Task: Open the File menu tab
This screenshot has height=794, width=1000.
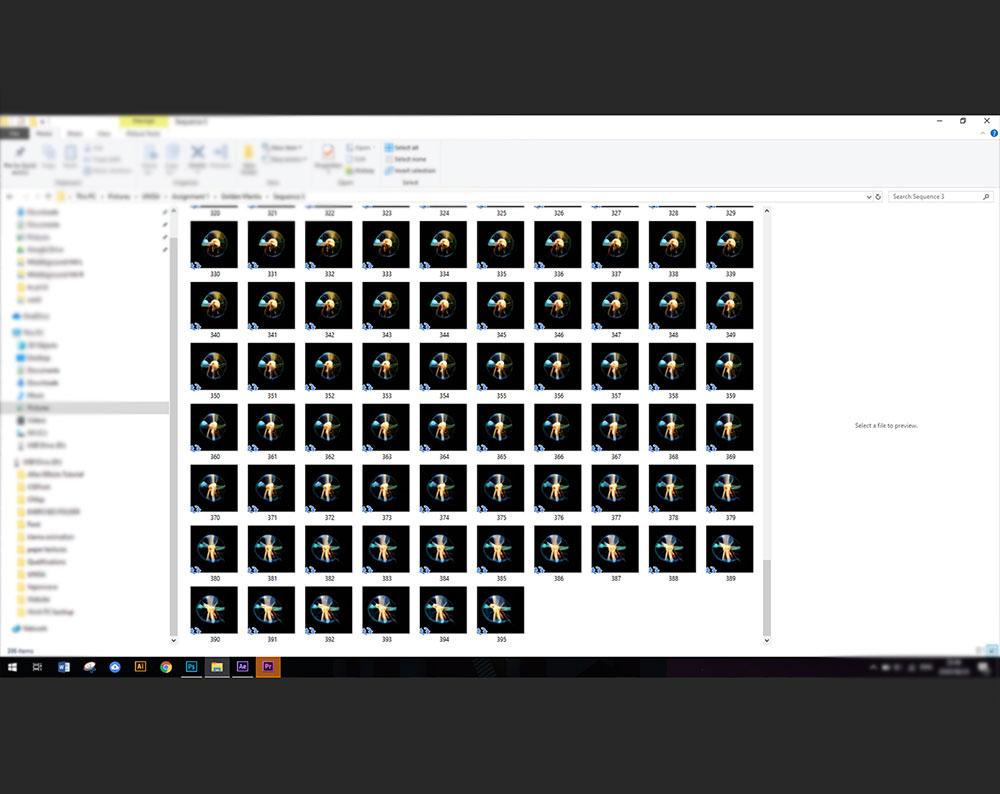Action: 14,133
